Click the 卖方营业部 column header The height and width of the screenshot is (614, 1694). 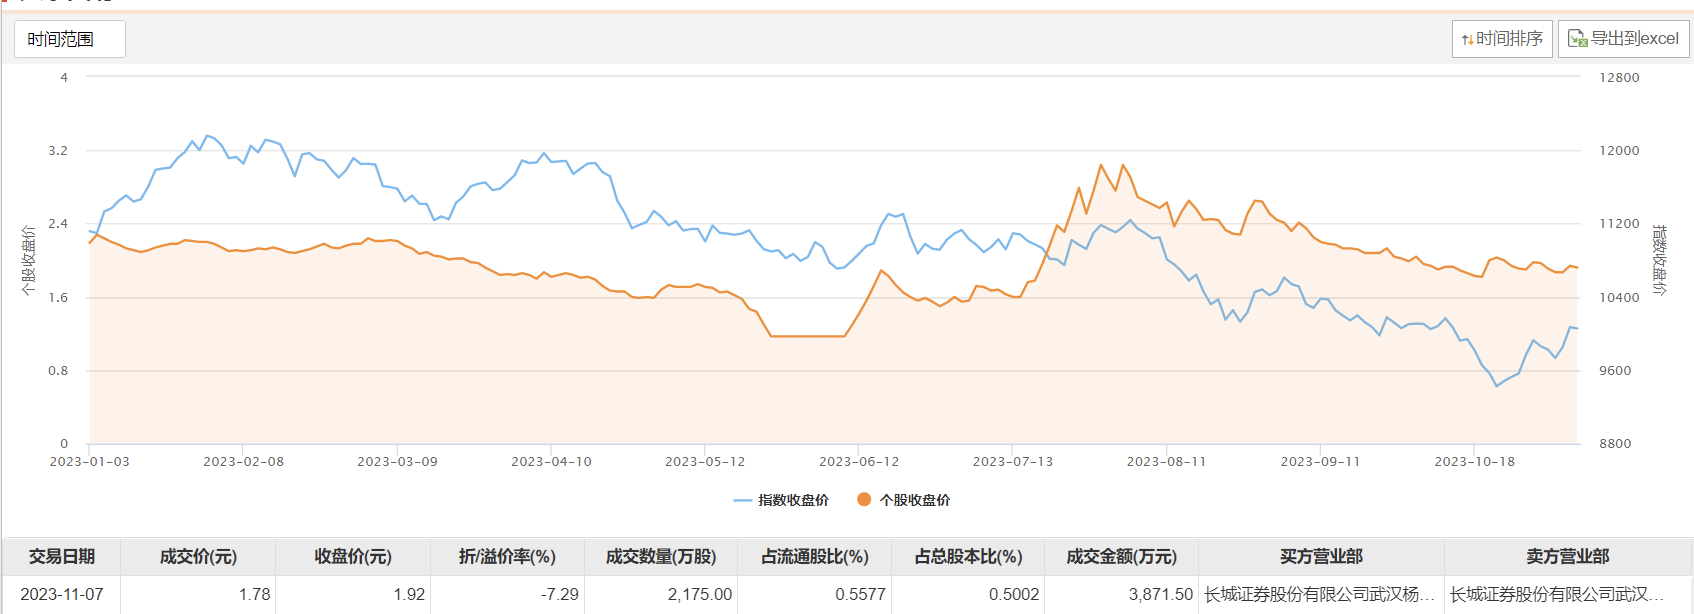point(1567,556)
